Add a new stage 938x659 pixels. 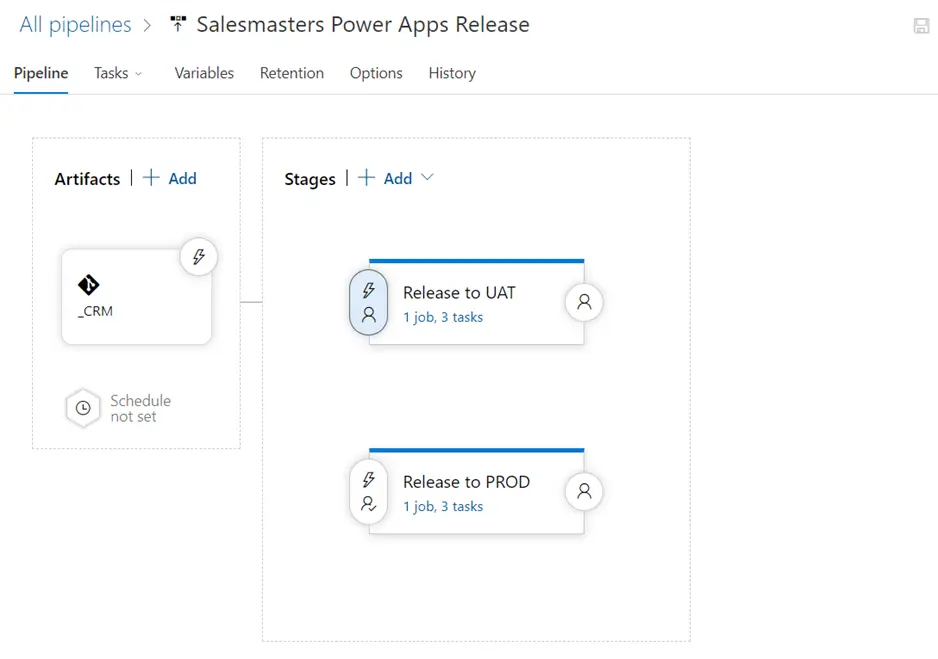385,178
